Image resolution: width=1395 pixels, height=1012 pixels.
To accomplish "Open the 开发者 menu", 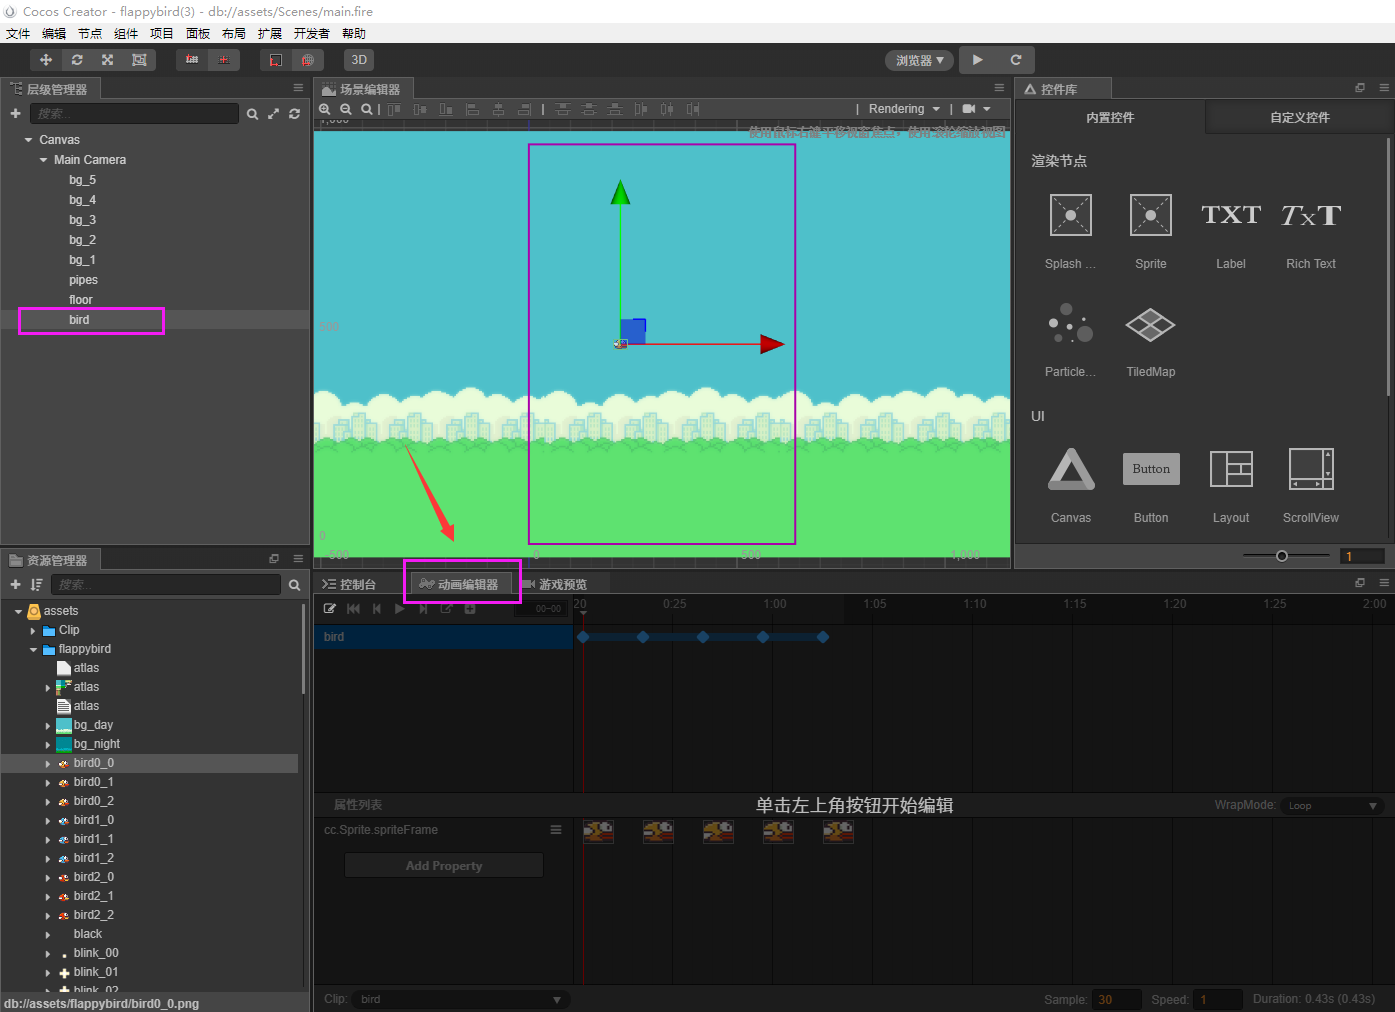I will 312,34.
